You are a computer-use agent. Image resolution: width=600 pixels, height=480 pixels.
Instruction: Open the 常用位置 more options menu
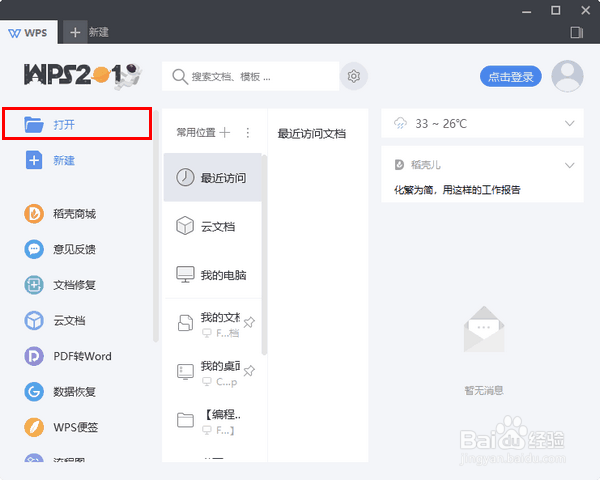(x=248, y=132)
